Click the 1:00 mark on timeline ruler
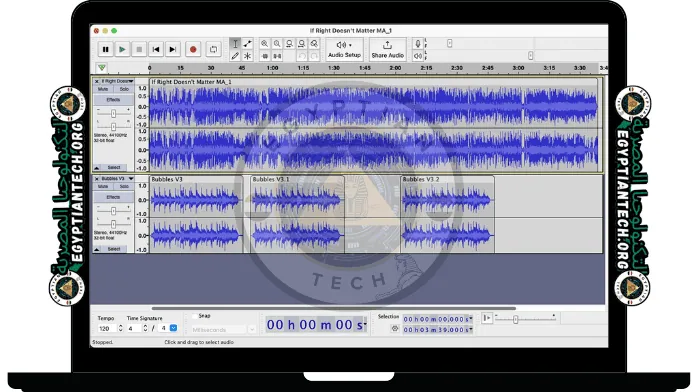698x392 pixels. coord(272,68)
